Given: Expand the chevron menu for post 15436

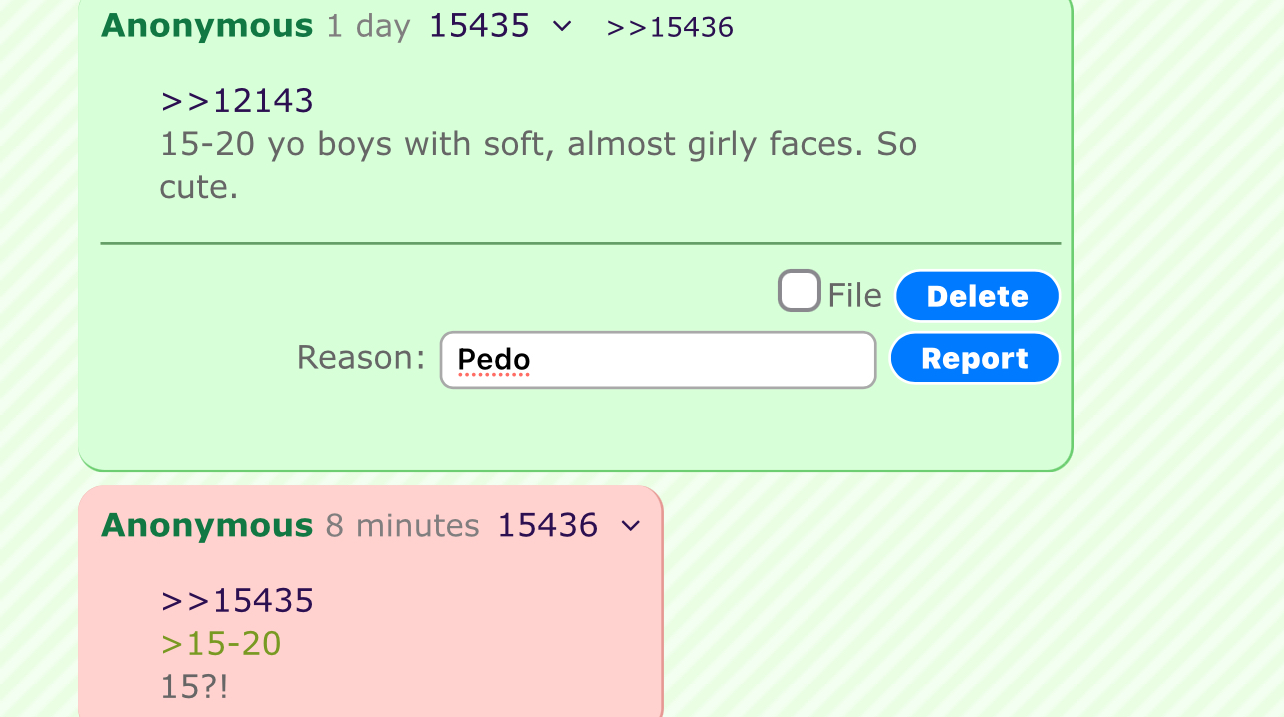Looking at the screenshot, I should click(x=630, y=526).
